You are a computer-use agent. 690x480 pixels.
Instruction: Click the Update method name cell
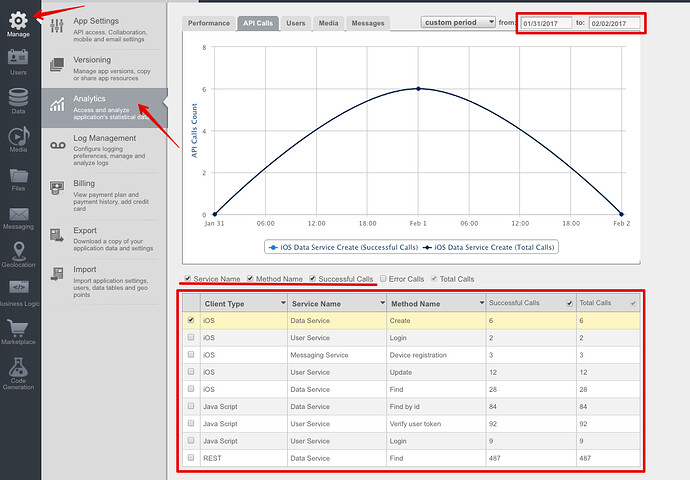[436, 372]
